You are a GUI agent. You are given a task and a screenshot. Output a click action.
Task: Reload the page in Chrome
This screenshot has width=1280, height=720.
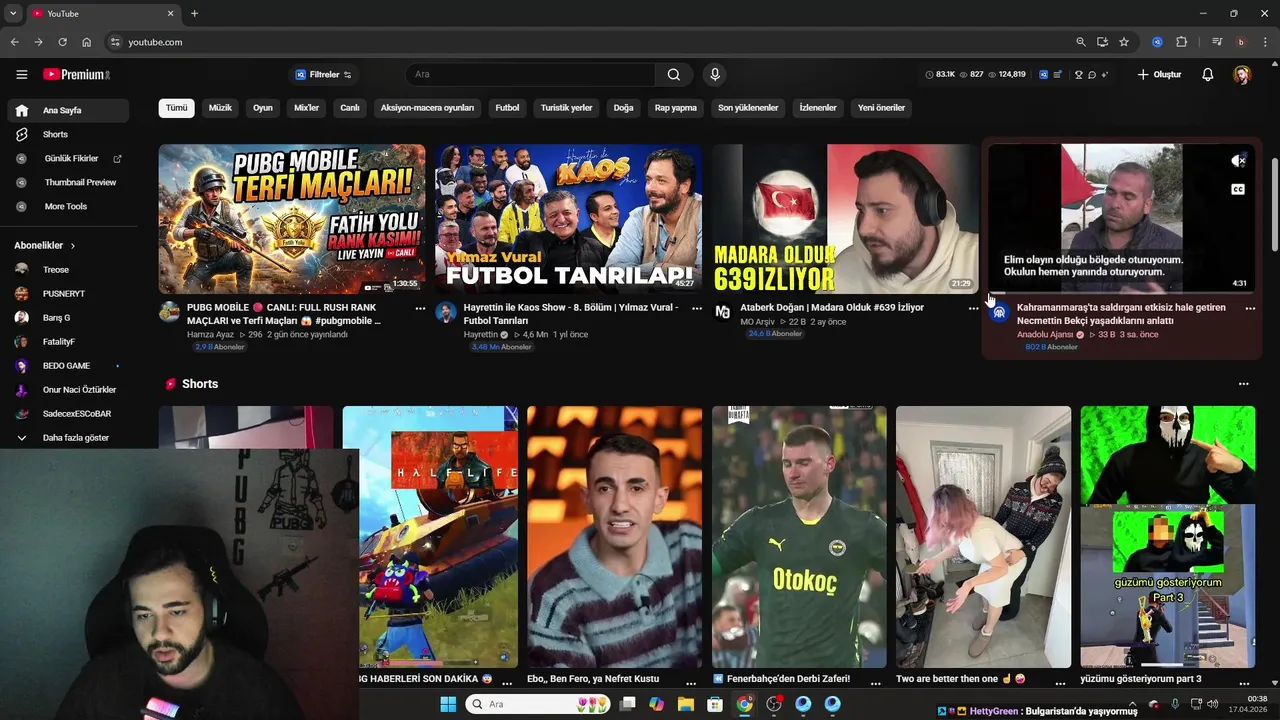click(62, 42)
